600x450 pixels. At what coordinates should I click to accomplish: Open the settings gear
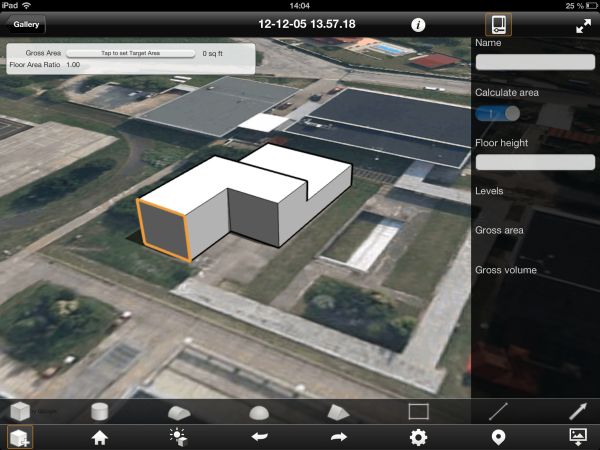(x=418, y=437)
